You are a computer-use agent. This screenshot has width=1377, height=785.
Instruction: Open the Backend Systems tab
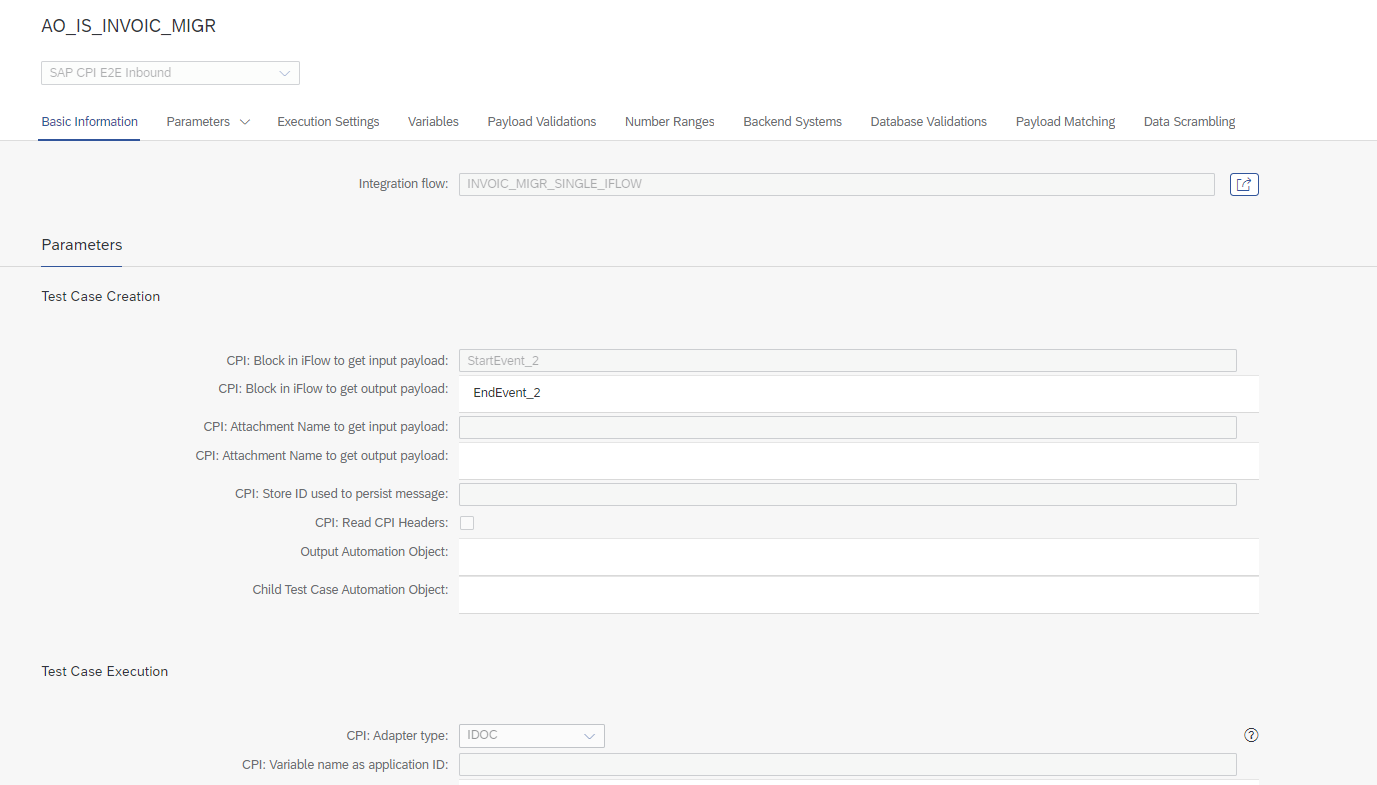pyautogui.click(x=792, y=122)
